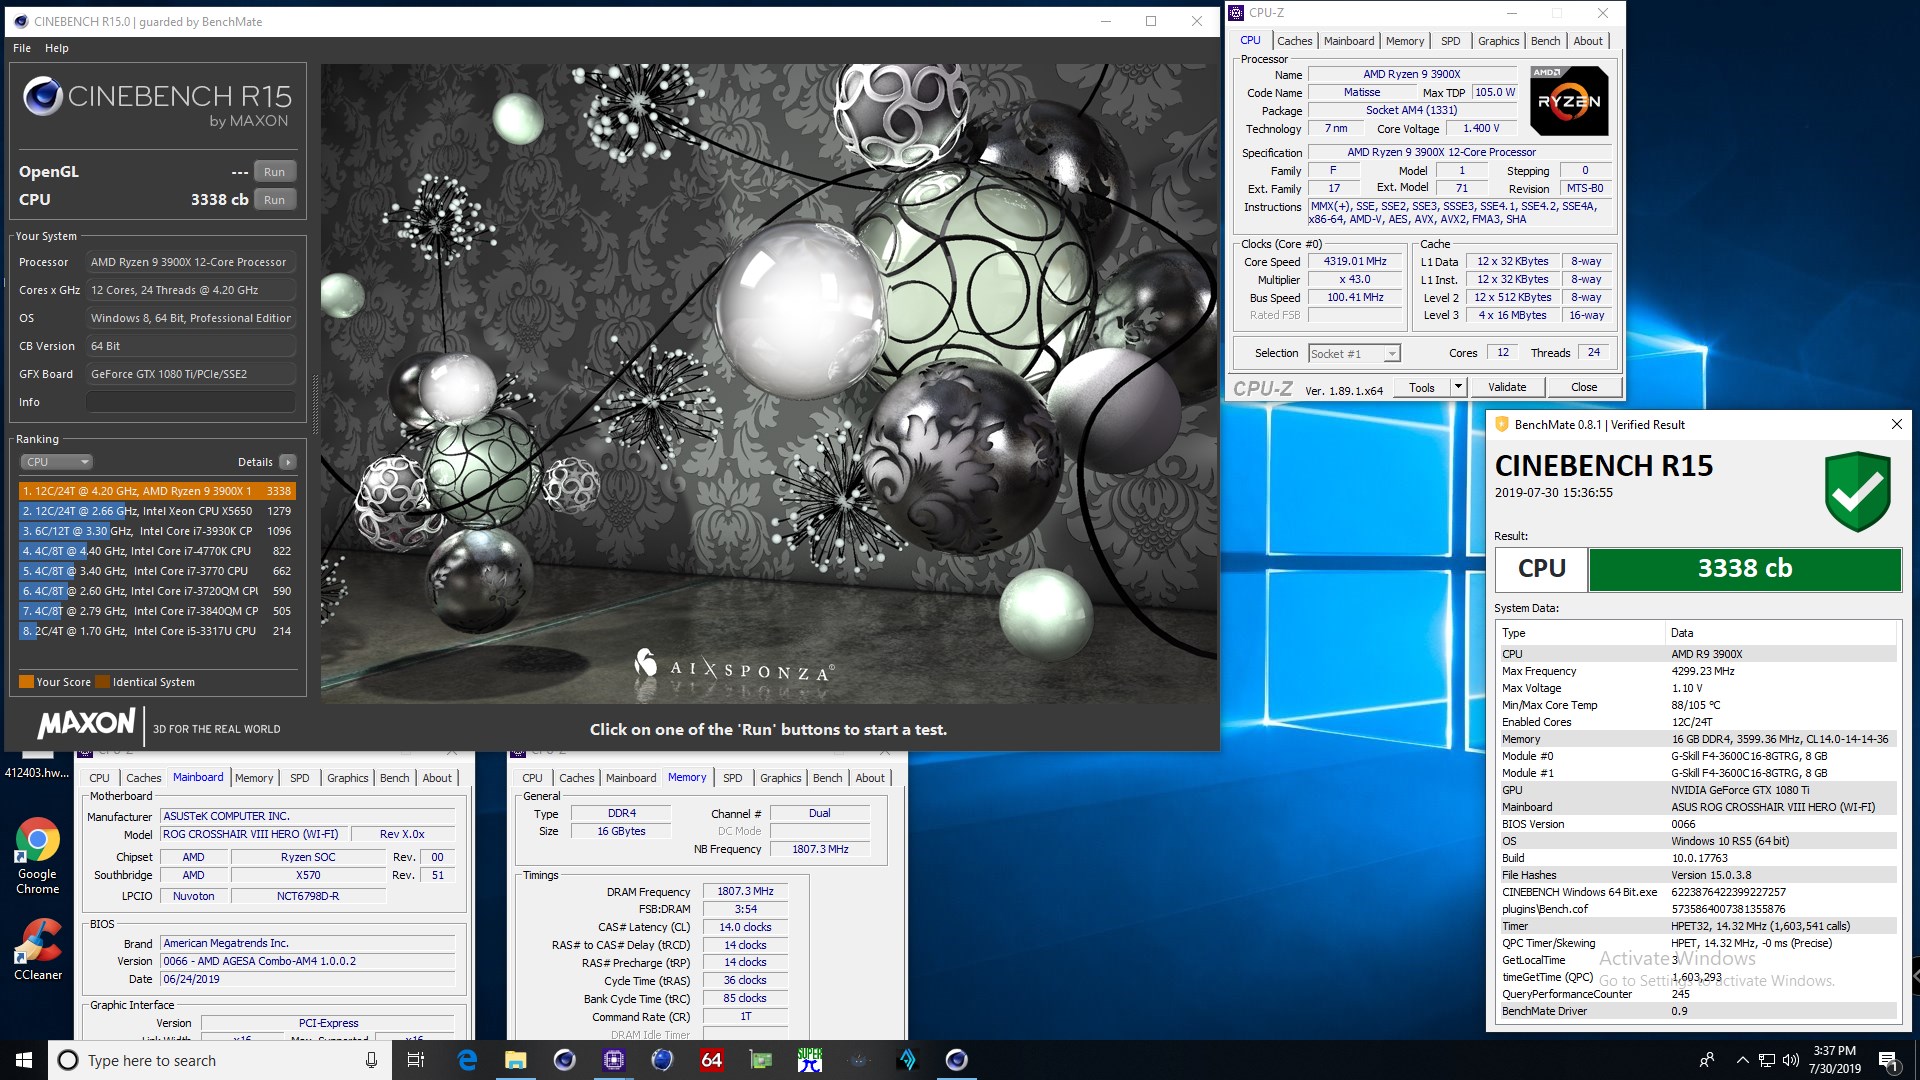Open the Windows Start menu

pos(24,1060)
